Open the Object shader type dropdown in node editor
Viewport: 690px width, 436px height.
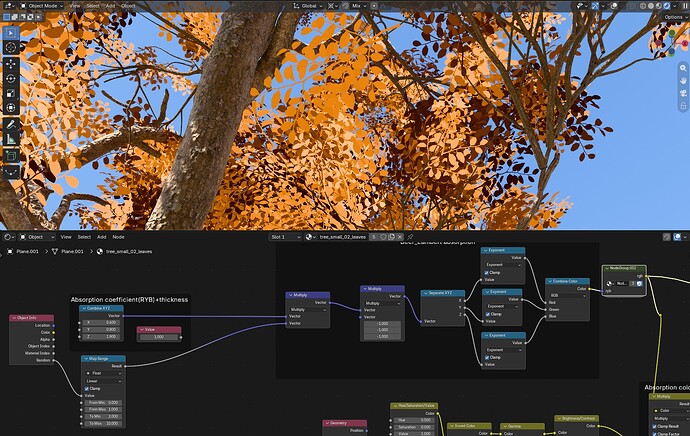37,237
